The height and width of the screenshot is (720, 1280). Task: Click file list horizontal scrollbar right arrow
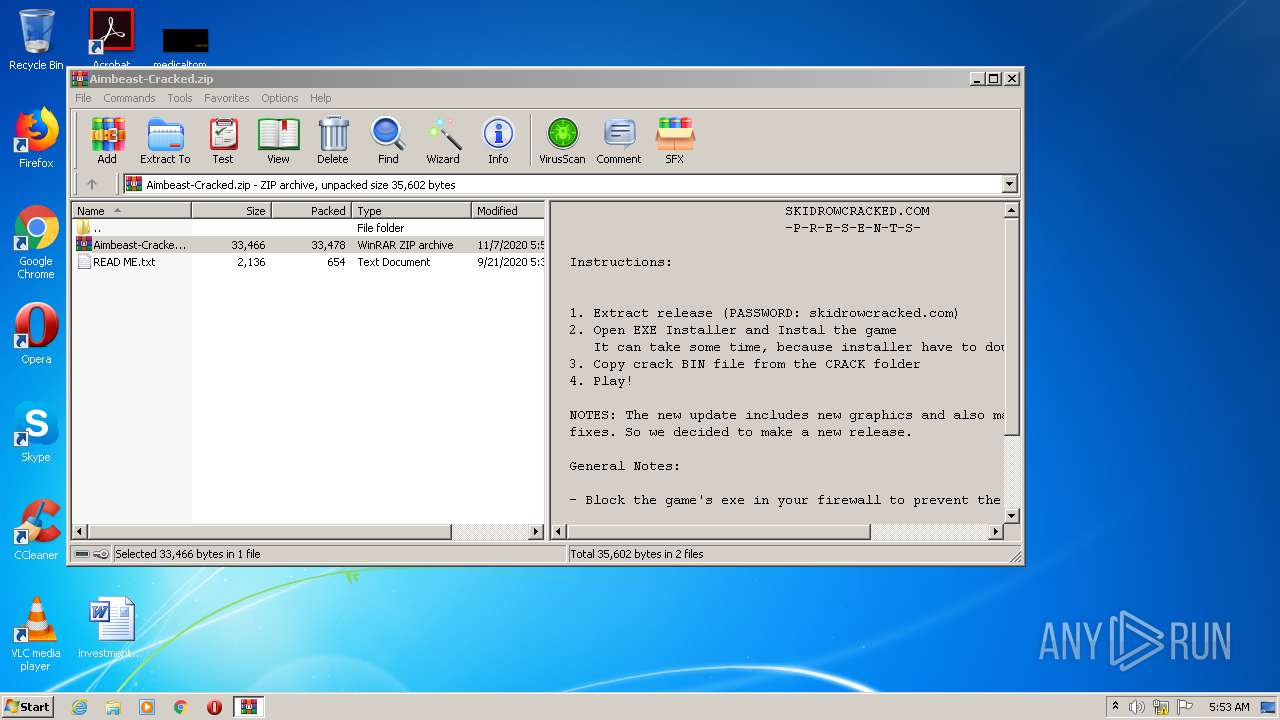pos(536,532)
